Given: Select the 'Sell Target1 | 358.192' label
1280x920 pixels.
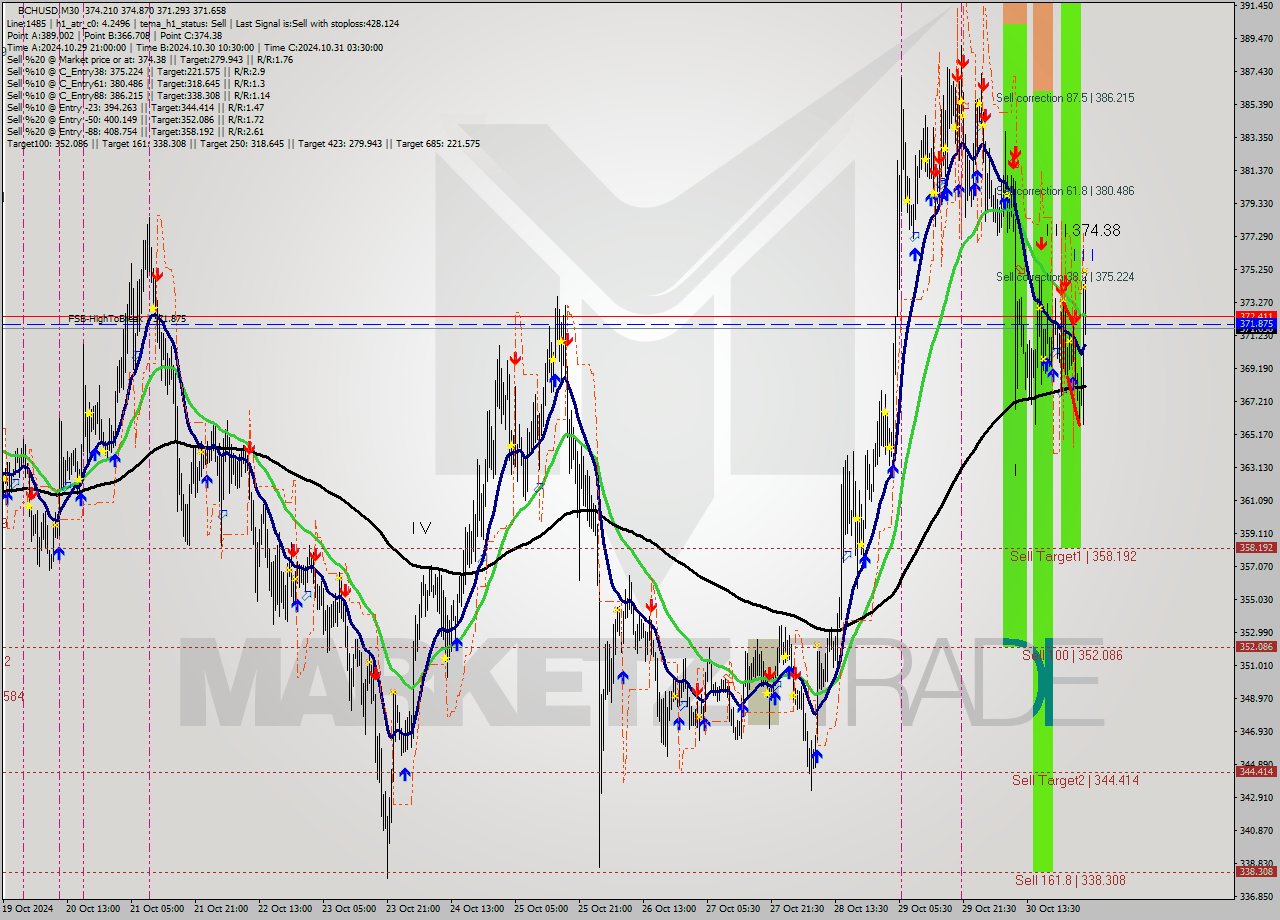Looking at the screenshot, I should pyautogui.click(x=1073, y=556).
